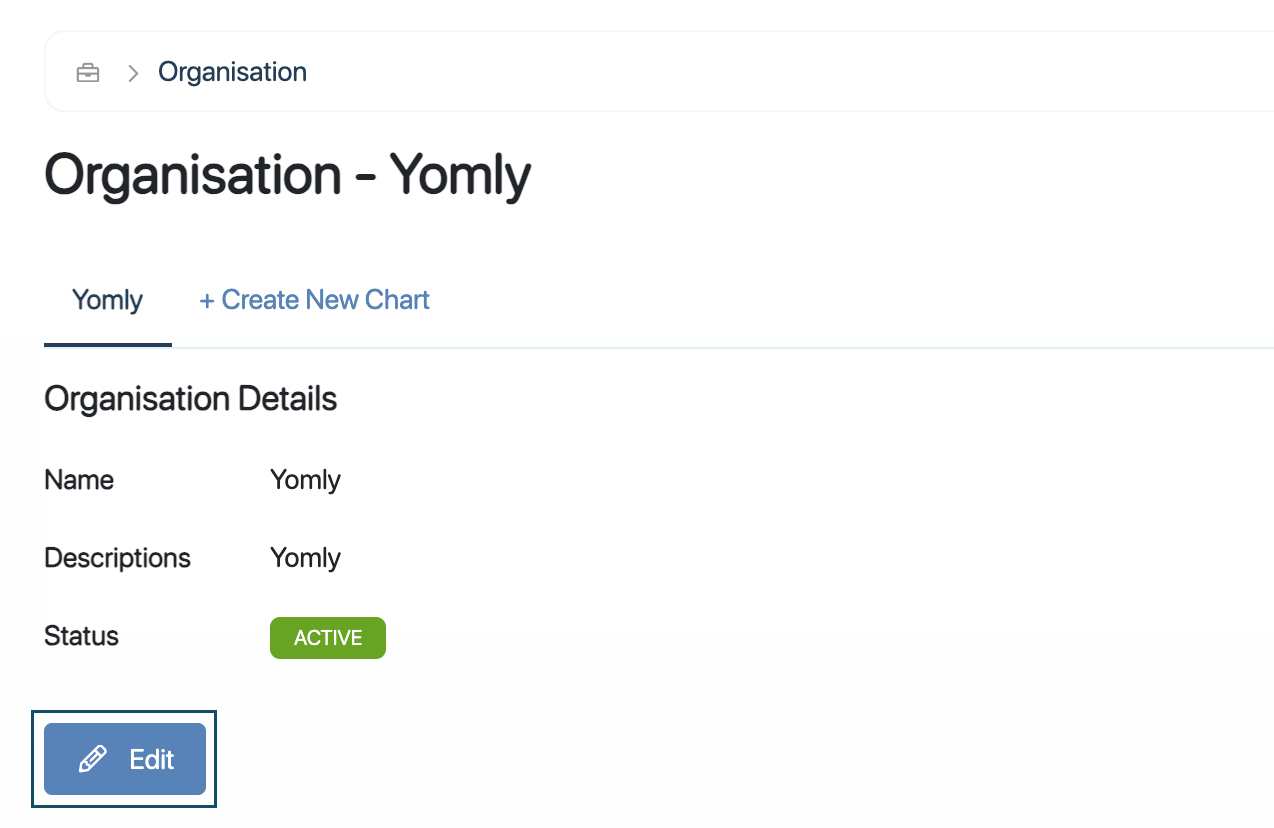The image size is (1274, 828).
Task: Click the underline beneath the Yomly tab
Action: pyautogui.click(x=107, y=344)
